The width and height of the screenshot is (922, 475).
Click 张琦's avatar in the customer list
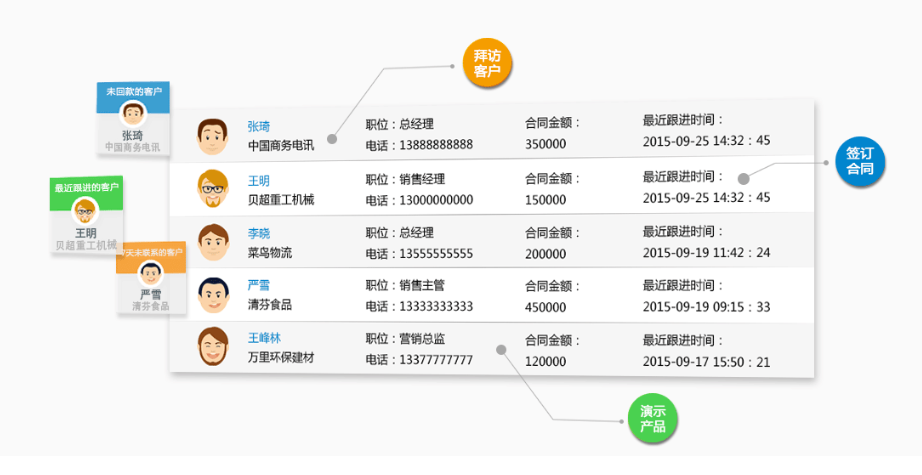click(x=212, y=135)
